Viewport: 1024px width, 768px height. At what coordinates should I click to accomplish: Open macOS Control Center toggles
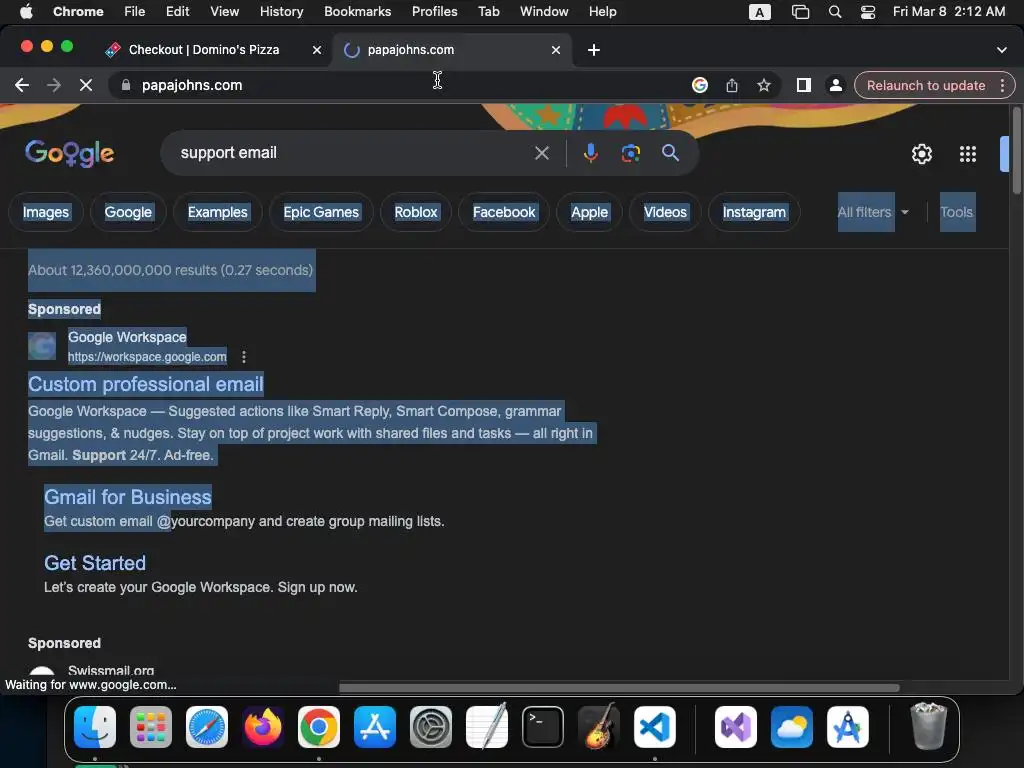coord(867,12)
